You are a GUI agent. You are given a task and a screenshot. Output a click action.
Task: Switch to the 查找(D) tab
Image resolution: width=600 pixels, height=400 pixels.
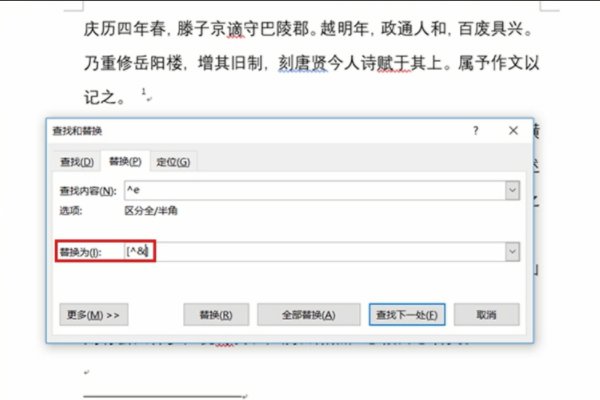point(77,162)
